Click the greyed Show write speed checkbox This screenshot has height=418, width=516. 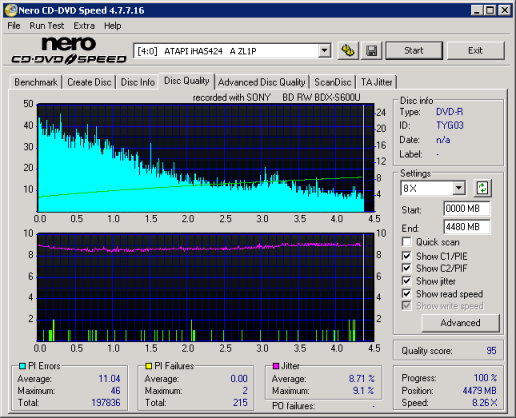(x=406, y=306)
